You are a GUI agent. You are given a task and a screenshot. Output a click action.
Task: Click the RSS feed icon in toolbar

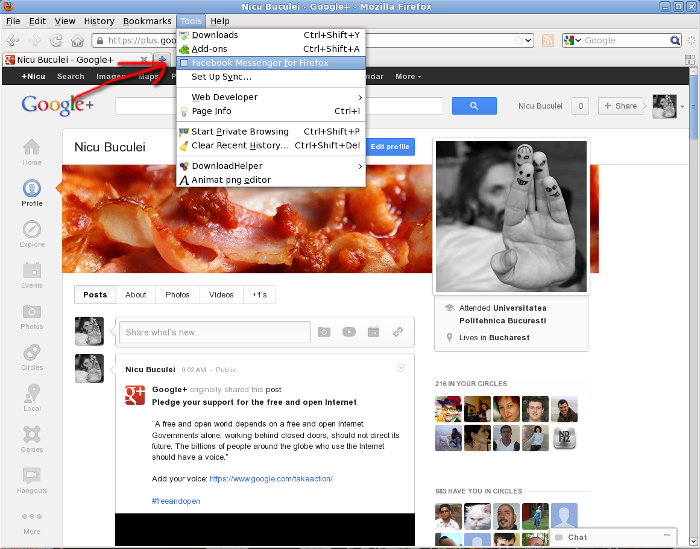pyautogui.click(x=548, y=40)
